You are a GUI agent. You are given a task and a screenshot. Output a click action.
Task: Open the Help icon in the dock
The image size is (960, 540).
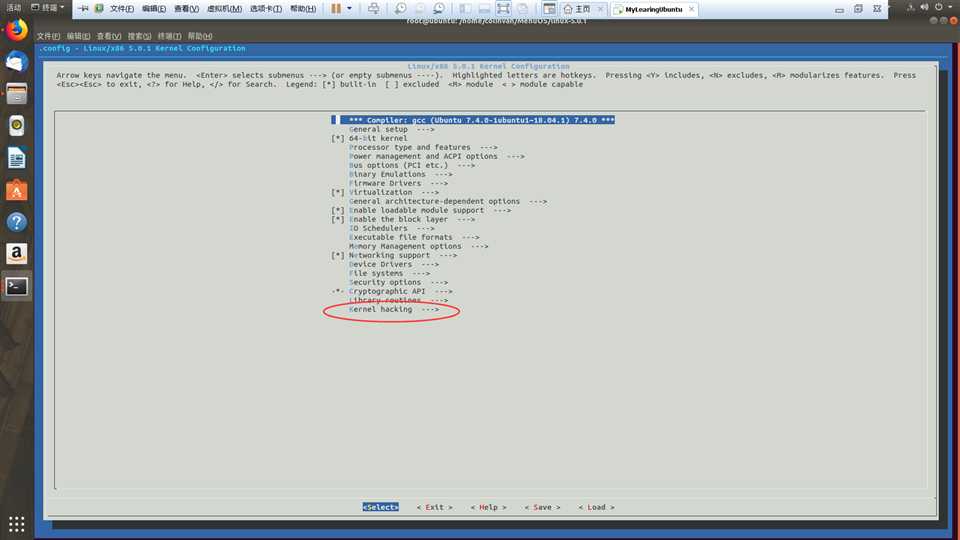(x=17, y=222)
